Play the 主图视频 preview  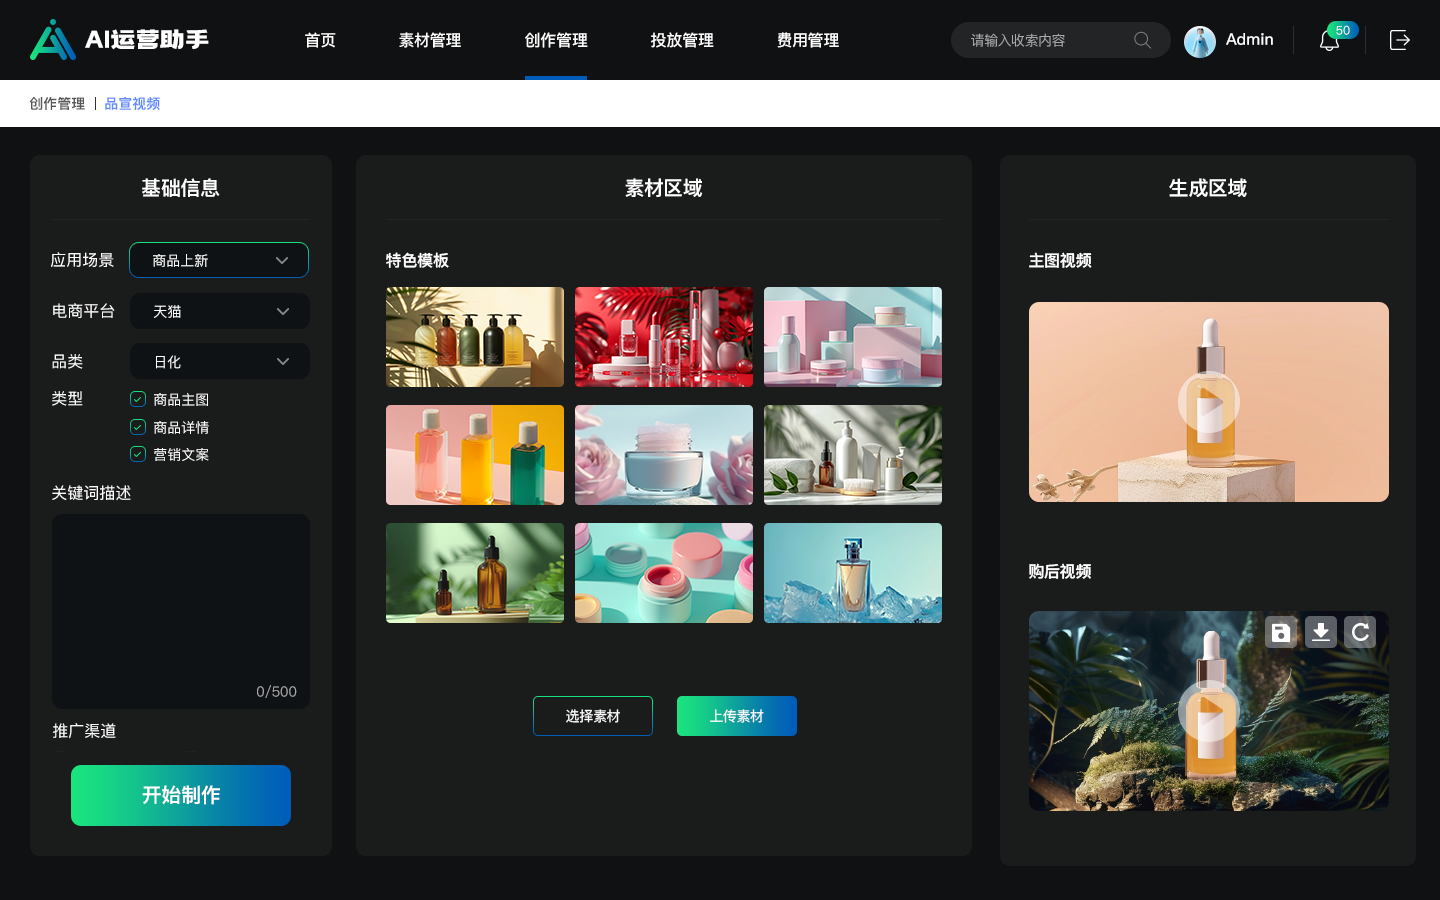[1209, 402]
